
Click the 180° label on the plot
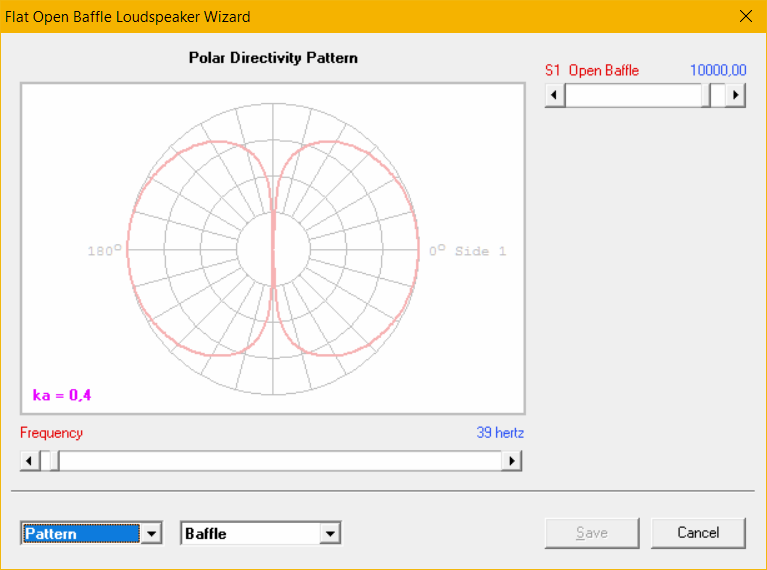click(x=104, y=251)
